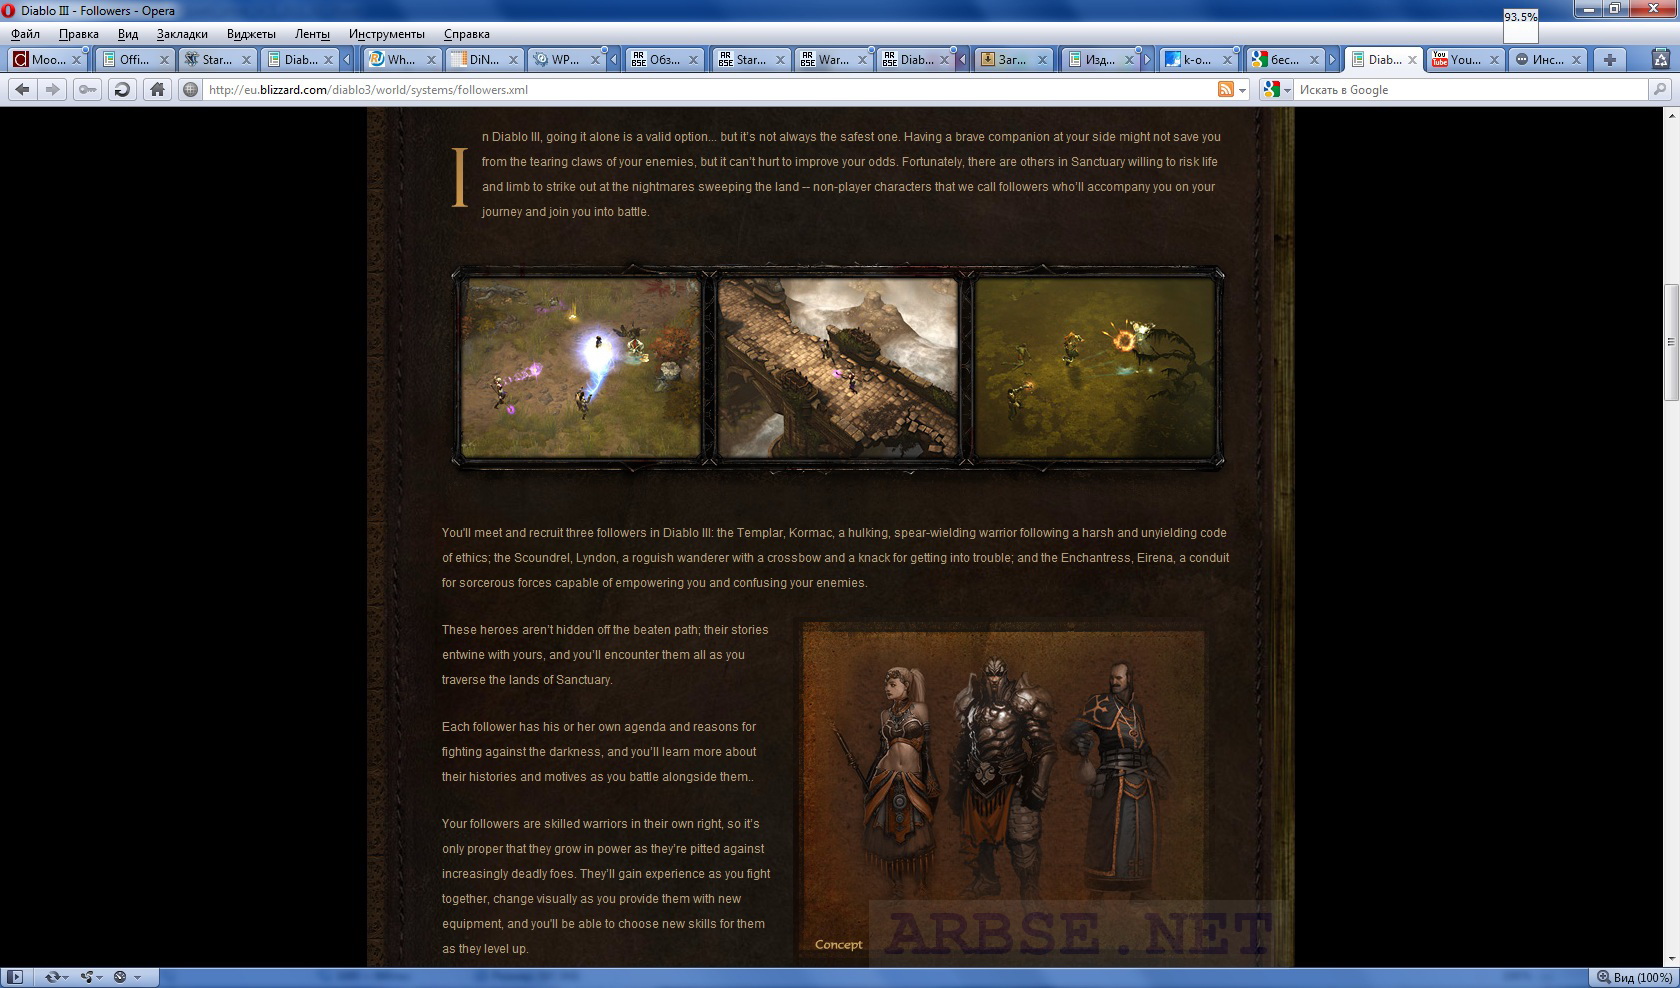Open Opera Link sync icon in status bar

pyautogui.click(x=54, y=977)
